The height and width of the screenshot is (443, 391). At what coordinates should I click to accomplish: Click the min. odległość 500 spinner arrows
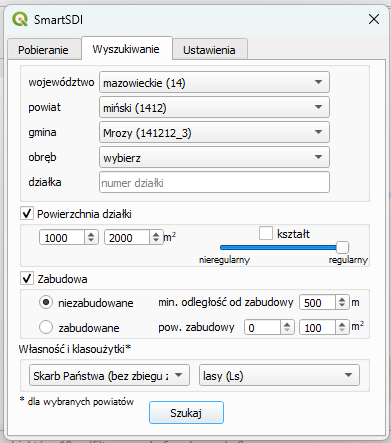click(x=342, y=302)
